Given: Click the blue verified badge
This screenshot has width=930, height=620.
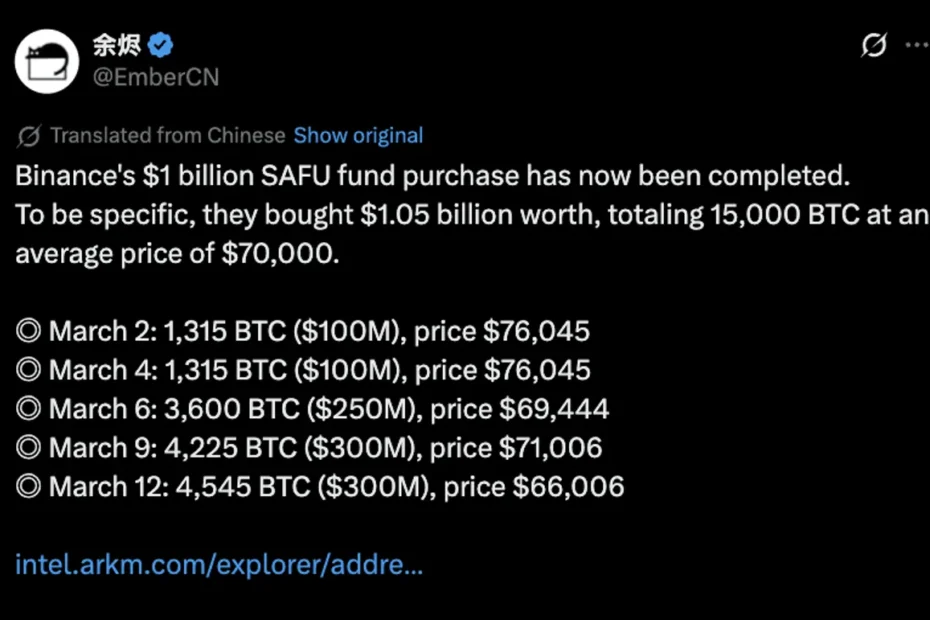Looking at the screenshot, I should 162,45.
